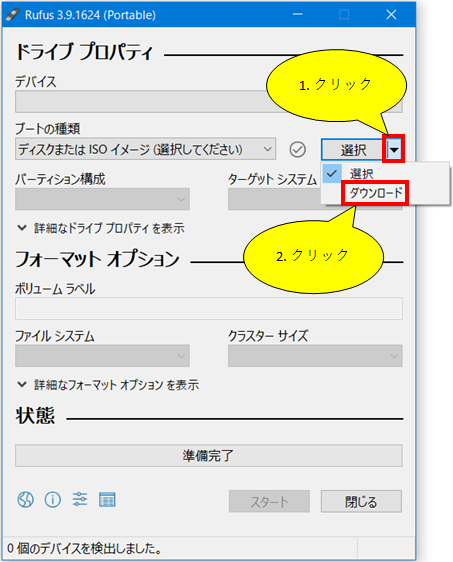The height and width of the screenshot is (562, 453).
Task: Click the 準備完了 progress bar
Action: [x=209, y=456]
